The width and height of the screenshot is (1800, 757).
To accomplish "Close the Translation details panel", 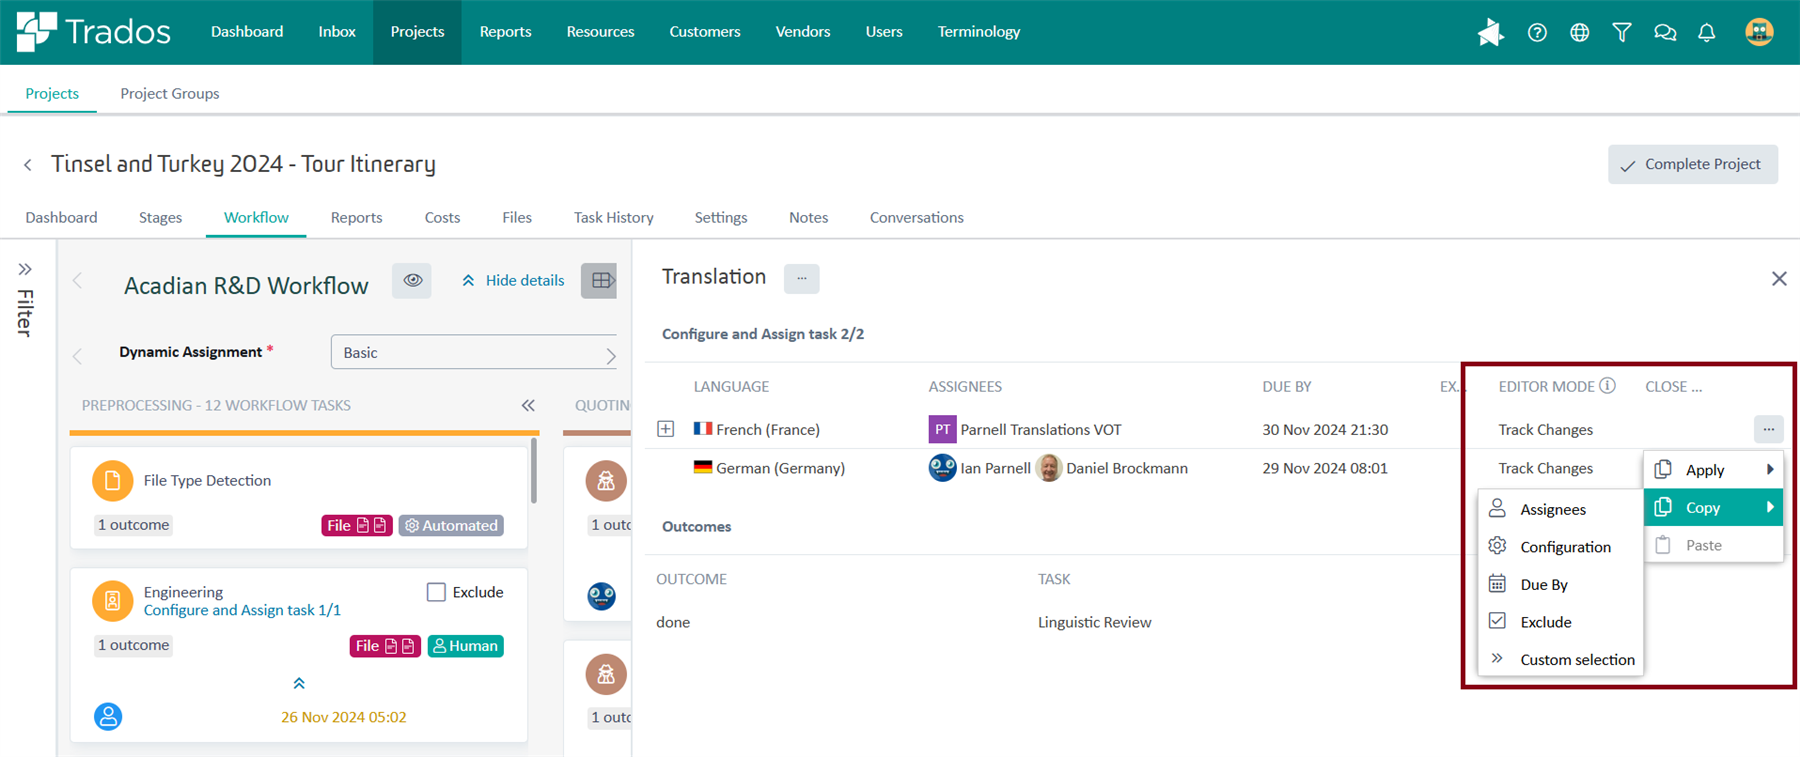I will pyautogui.click(x=1779, y=279).
